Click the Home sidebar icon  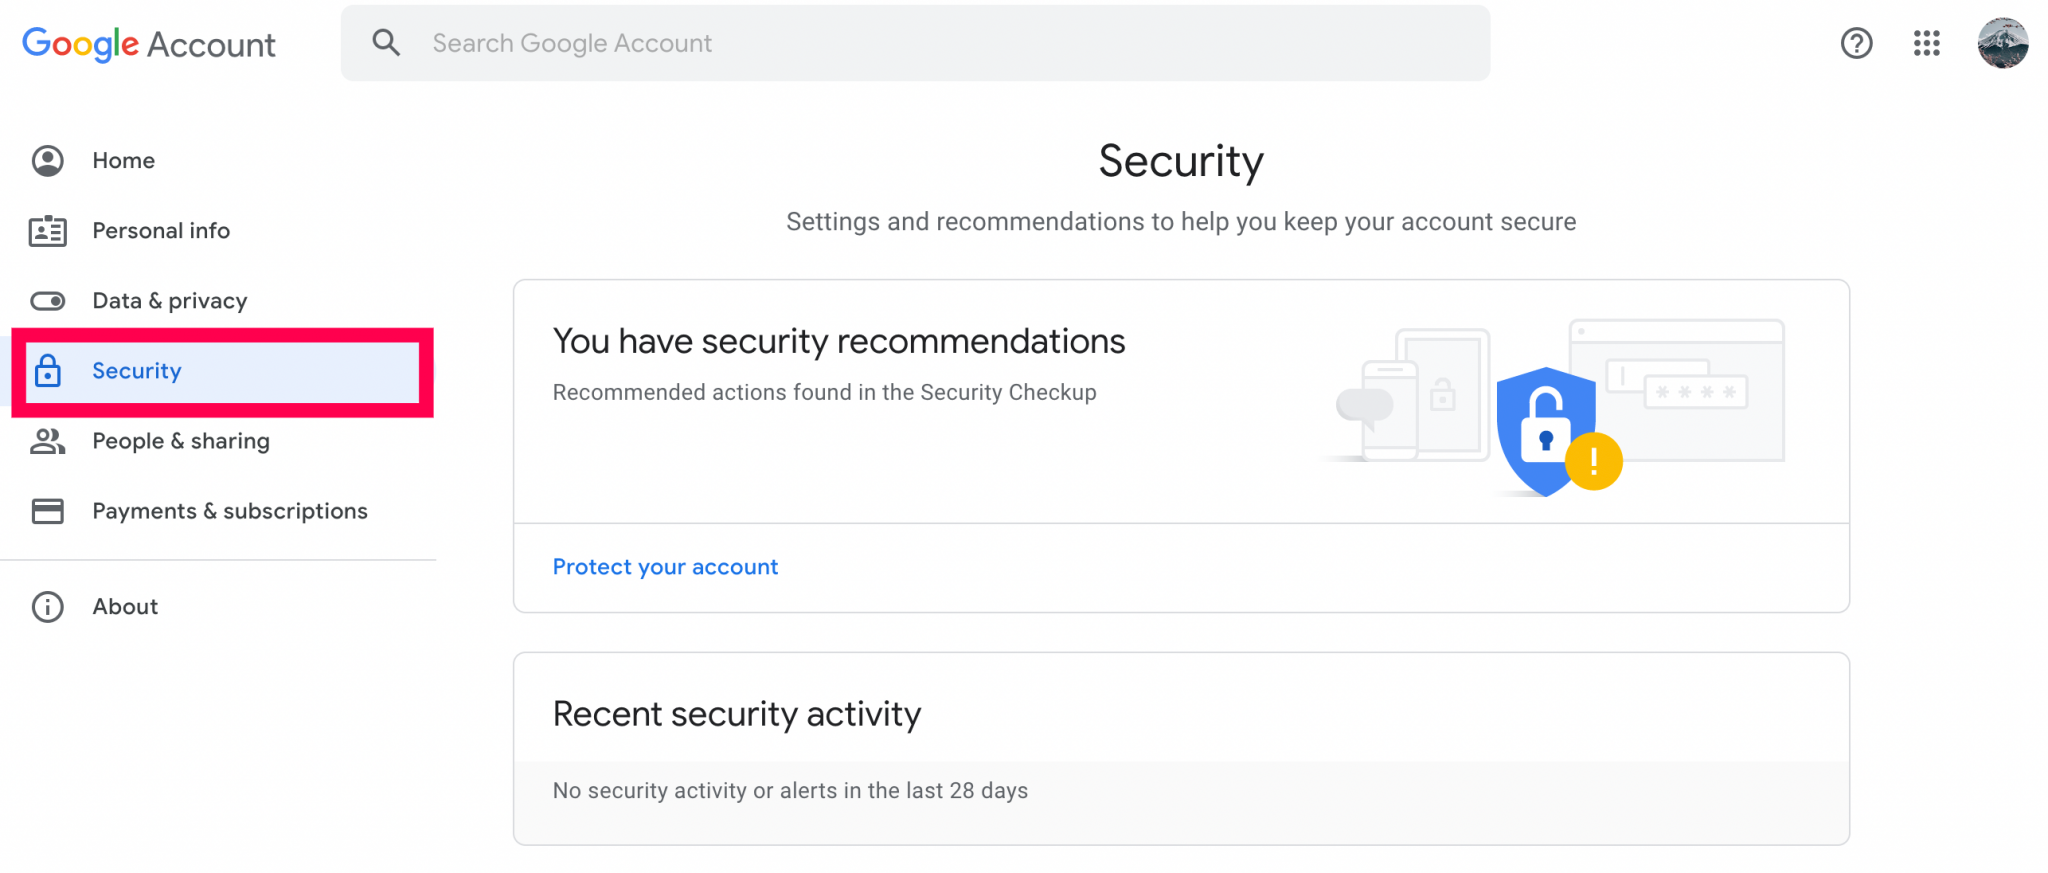(46, 160)
